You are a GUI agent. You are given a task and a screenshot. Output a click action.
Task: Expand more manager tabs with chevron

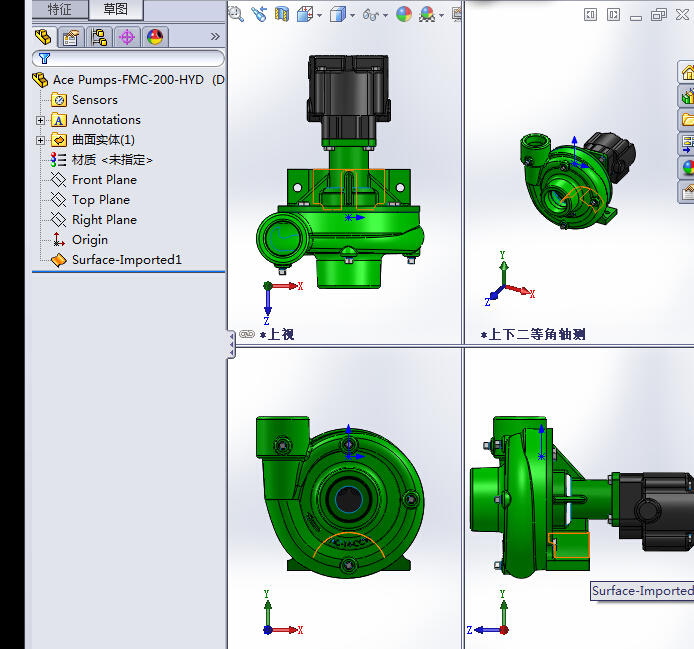tap(215, 36)
